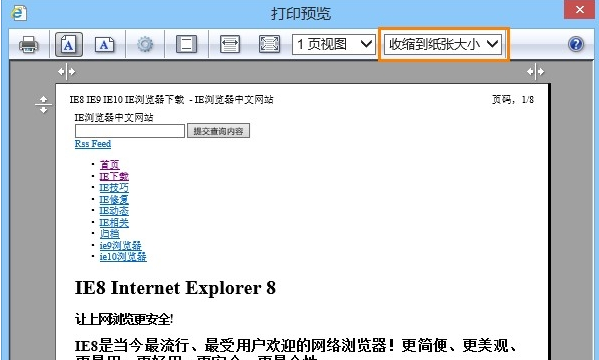Open Page Setup gear icon

(145, 44)
